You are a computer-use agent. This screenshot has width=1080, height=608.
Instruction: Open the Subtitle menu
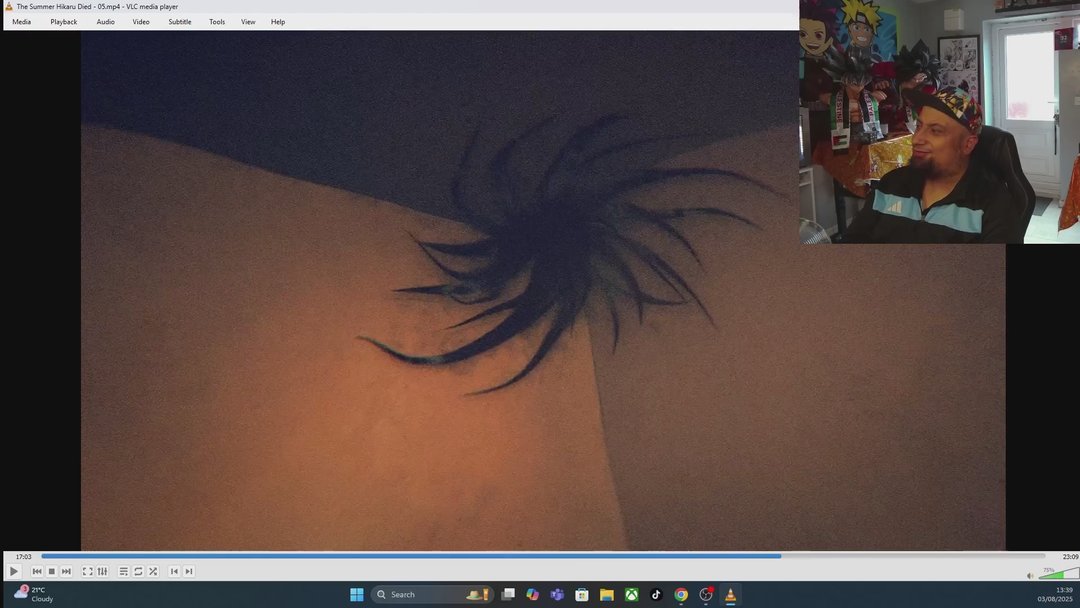(x=180, y=21)
